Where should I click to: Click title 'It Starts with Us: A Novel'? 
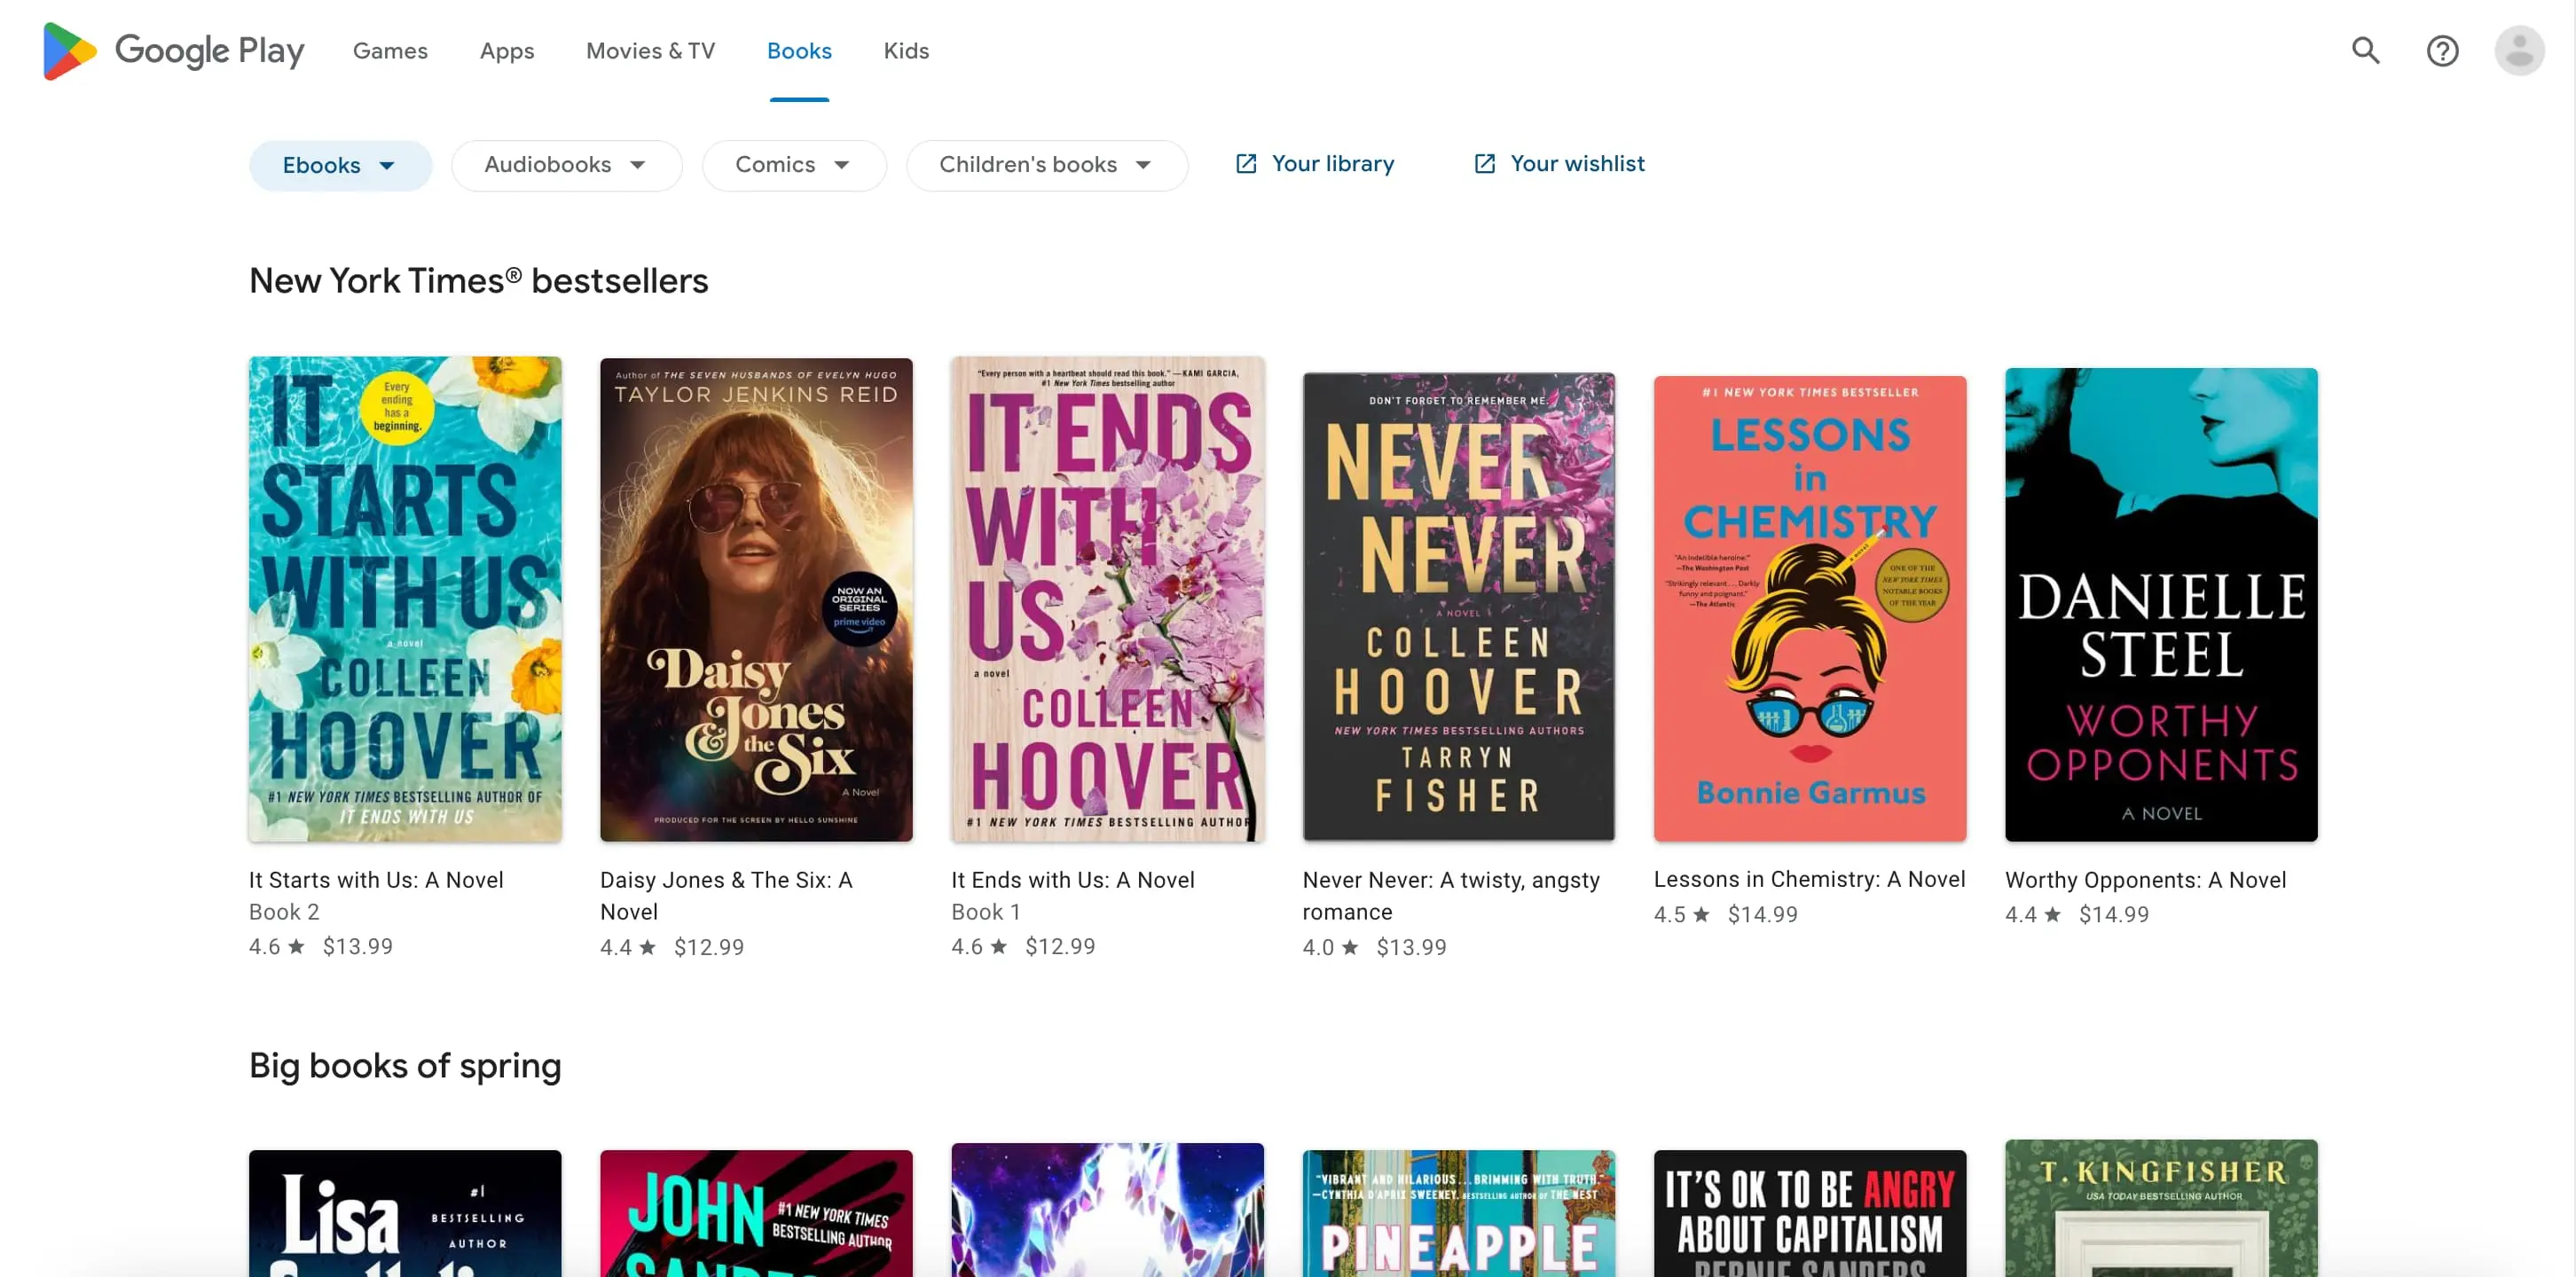click(x=376, y=880)
